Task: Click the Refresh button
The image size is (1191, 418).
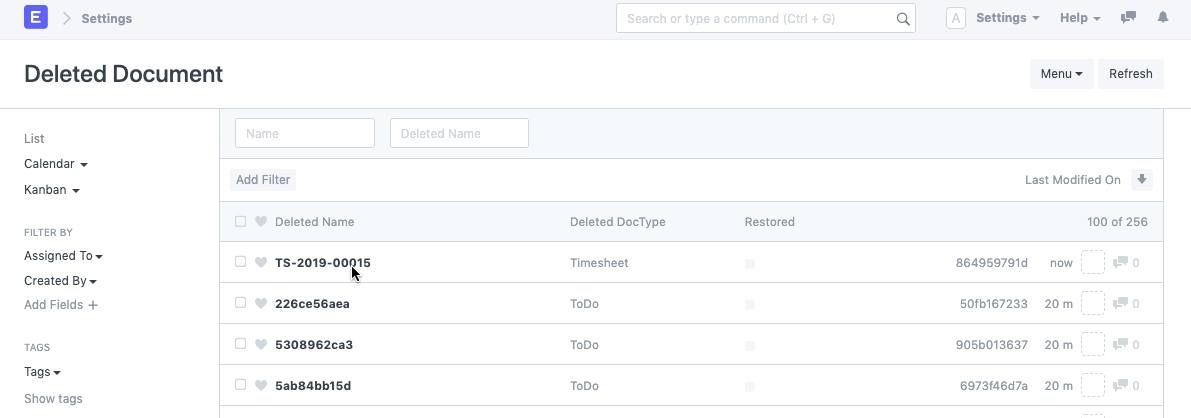Action: coord(1130,74)
